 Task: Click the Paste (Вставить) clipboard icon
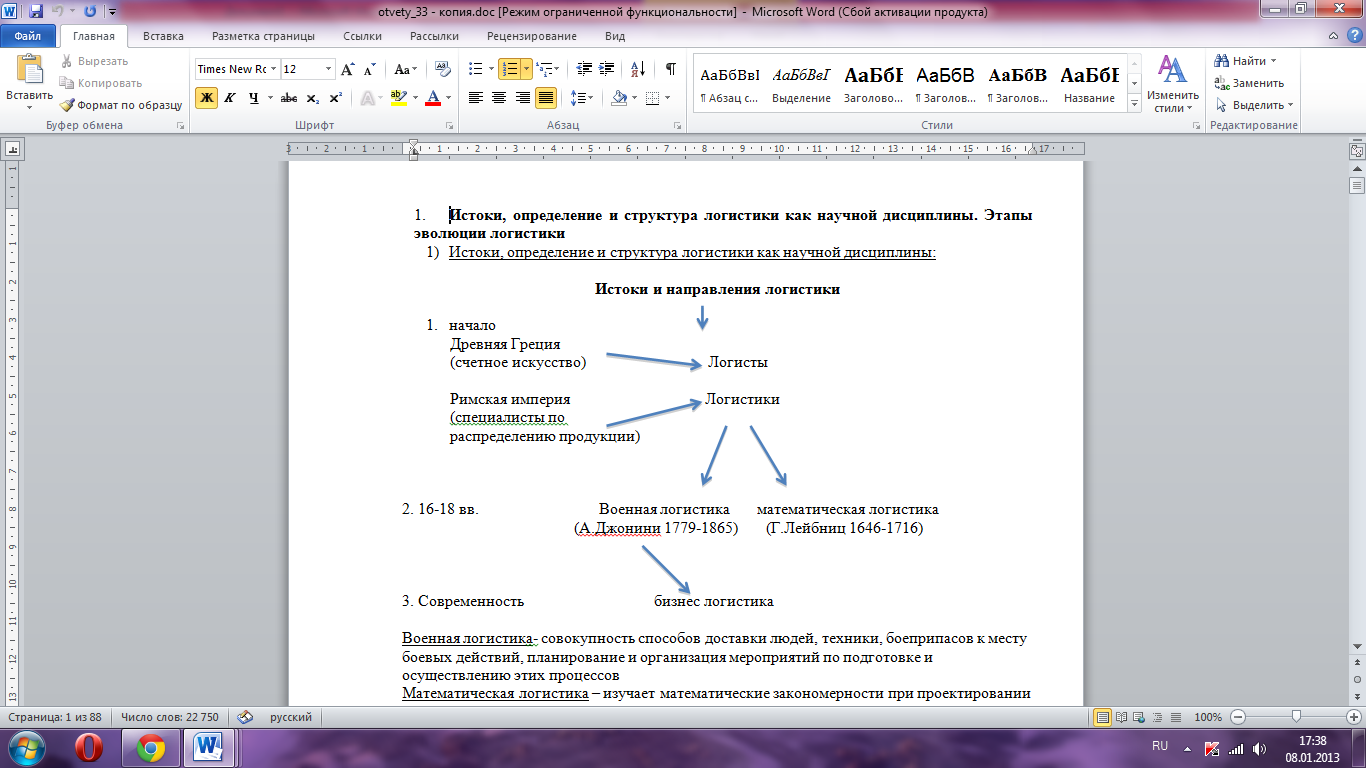[30, 69]
